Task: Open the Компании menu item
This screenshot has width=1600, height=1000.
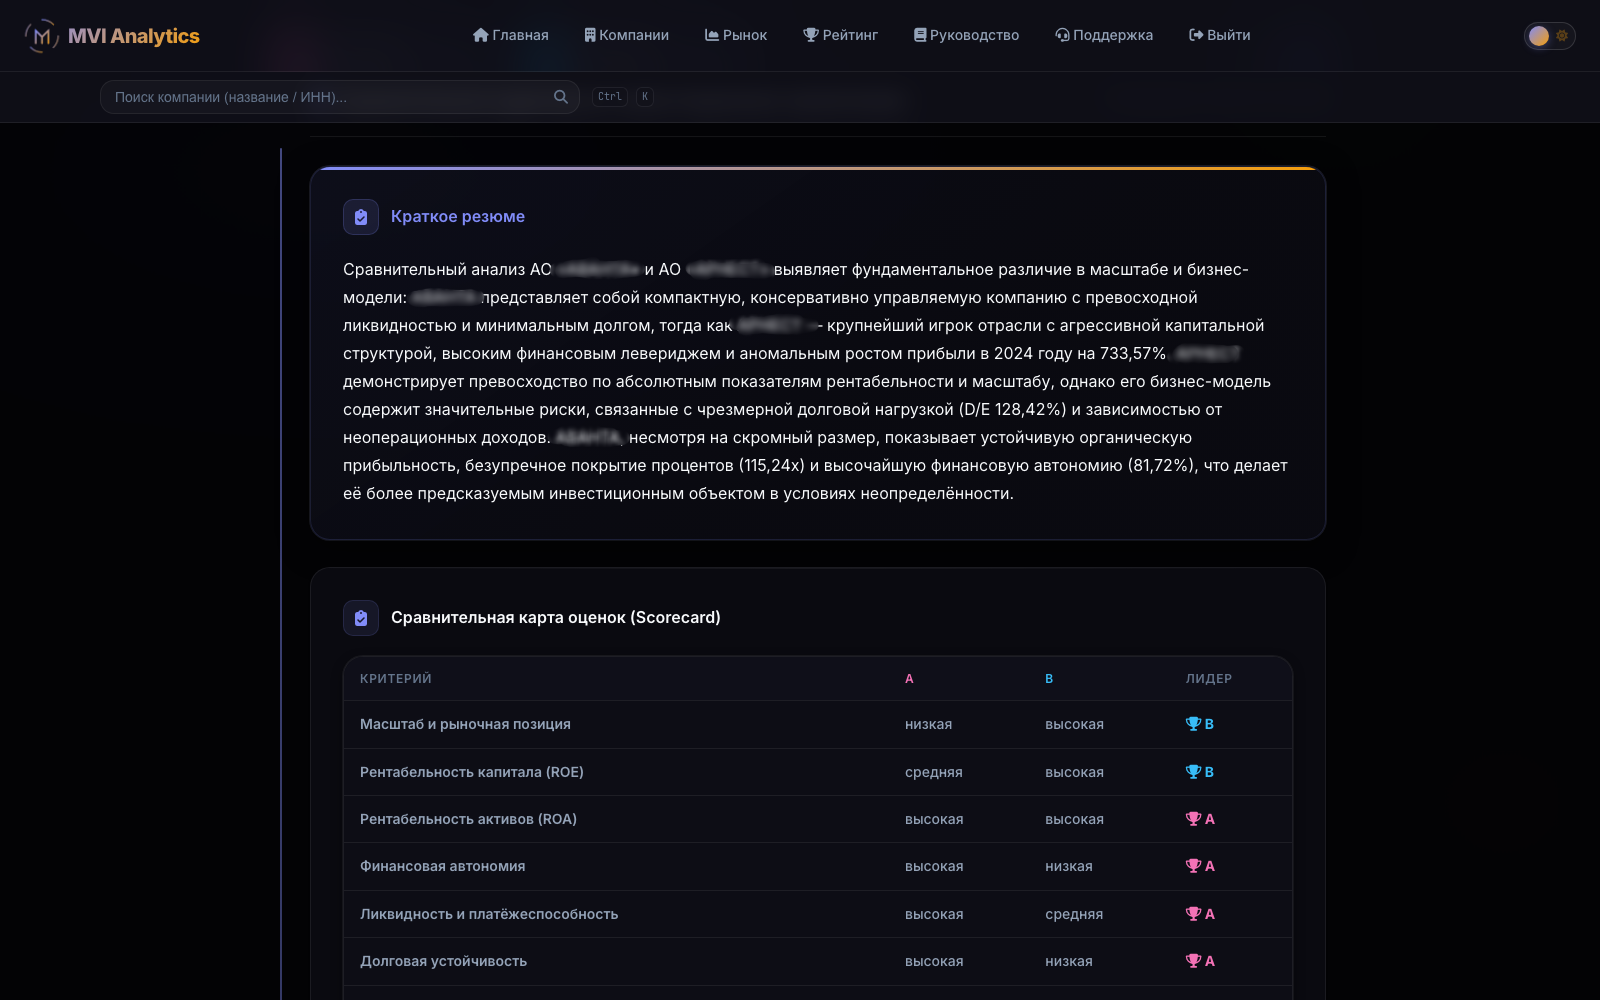Action: pos(627,35)
